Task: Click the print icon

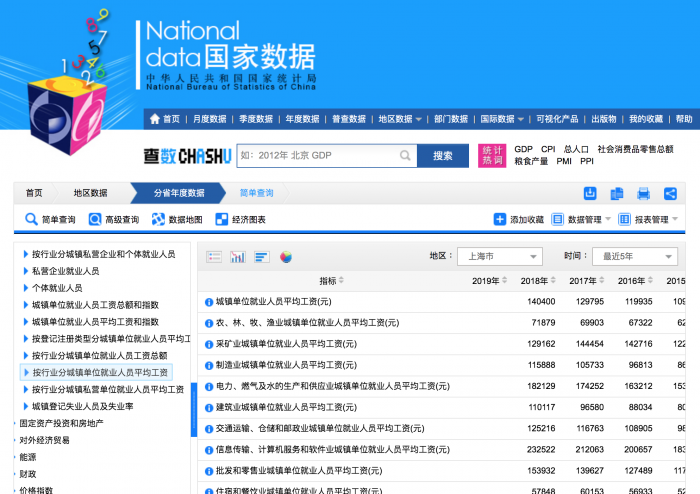Action: (644, 193)
